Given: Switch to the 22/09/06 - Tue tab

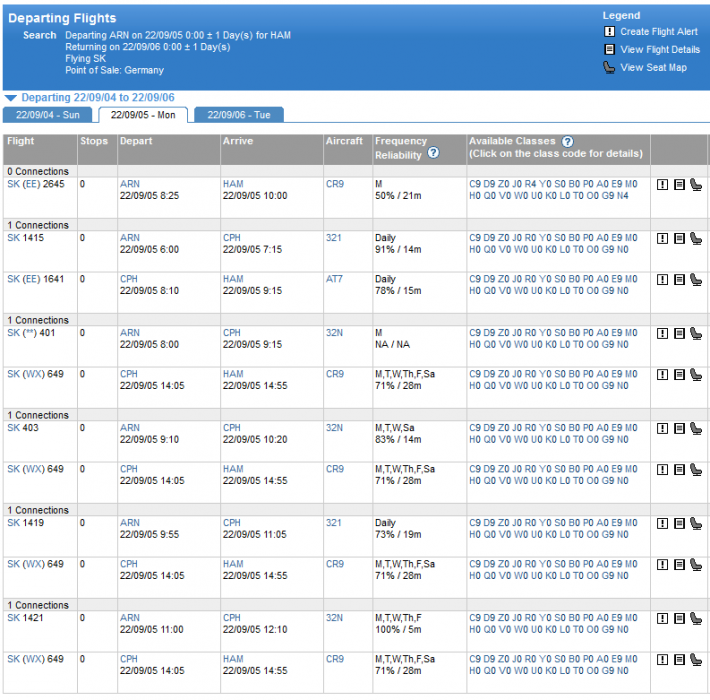Looking at the screenshot, I should click(239, 115).
